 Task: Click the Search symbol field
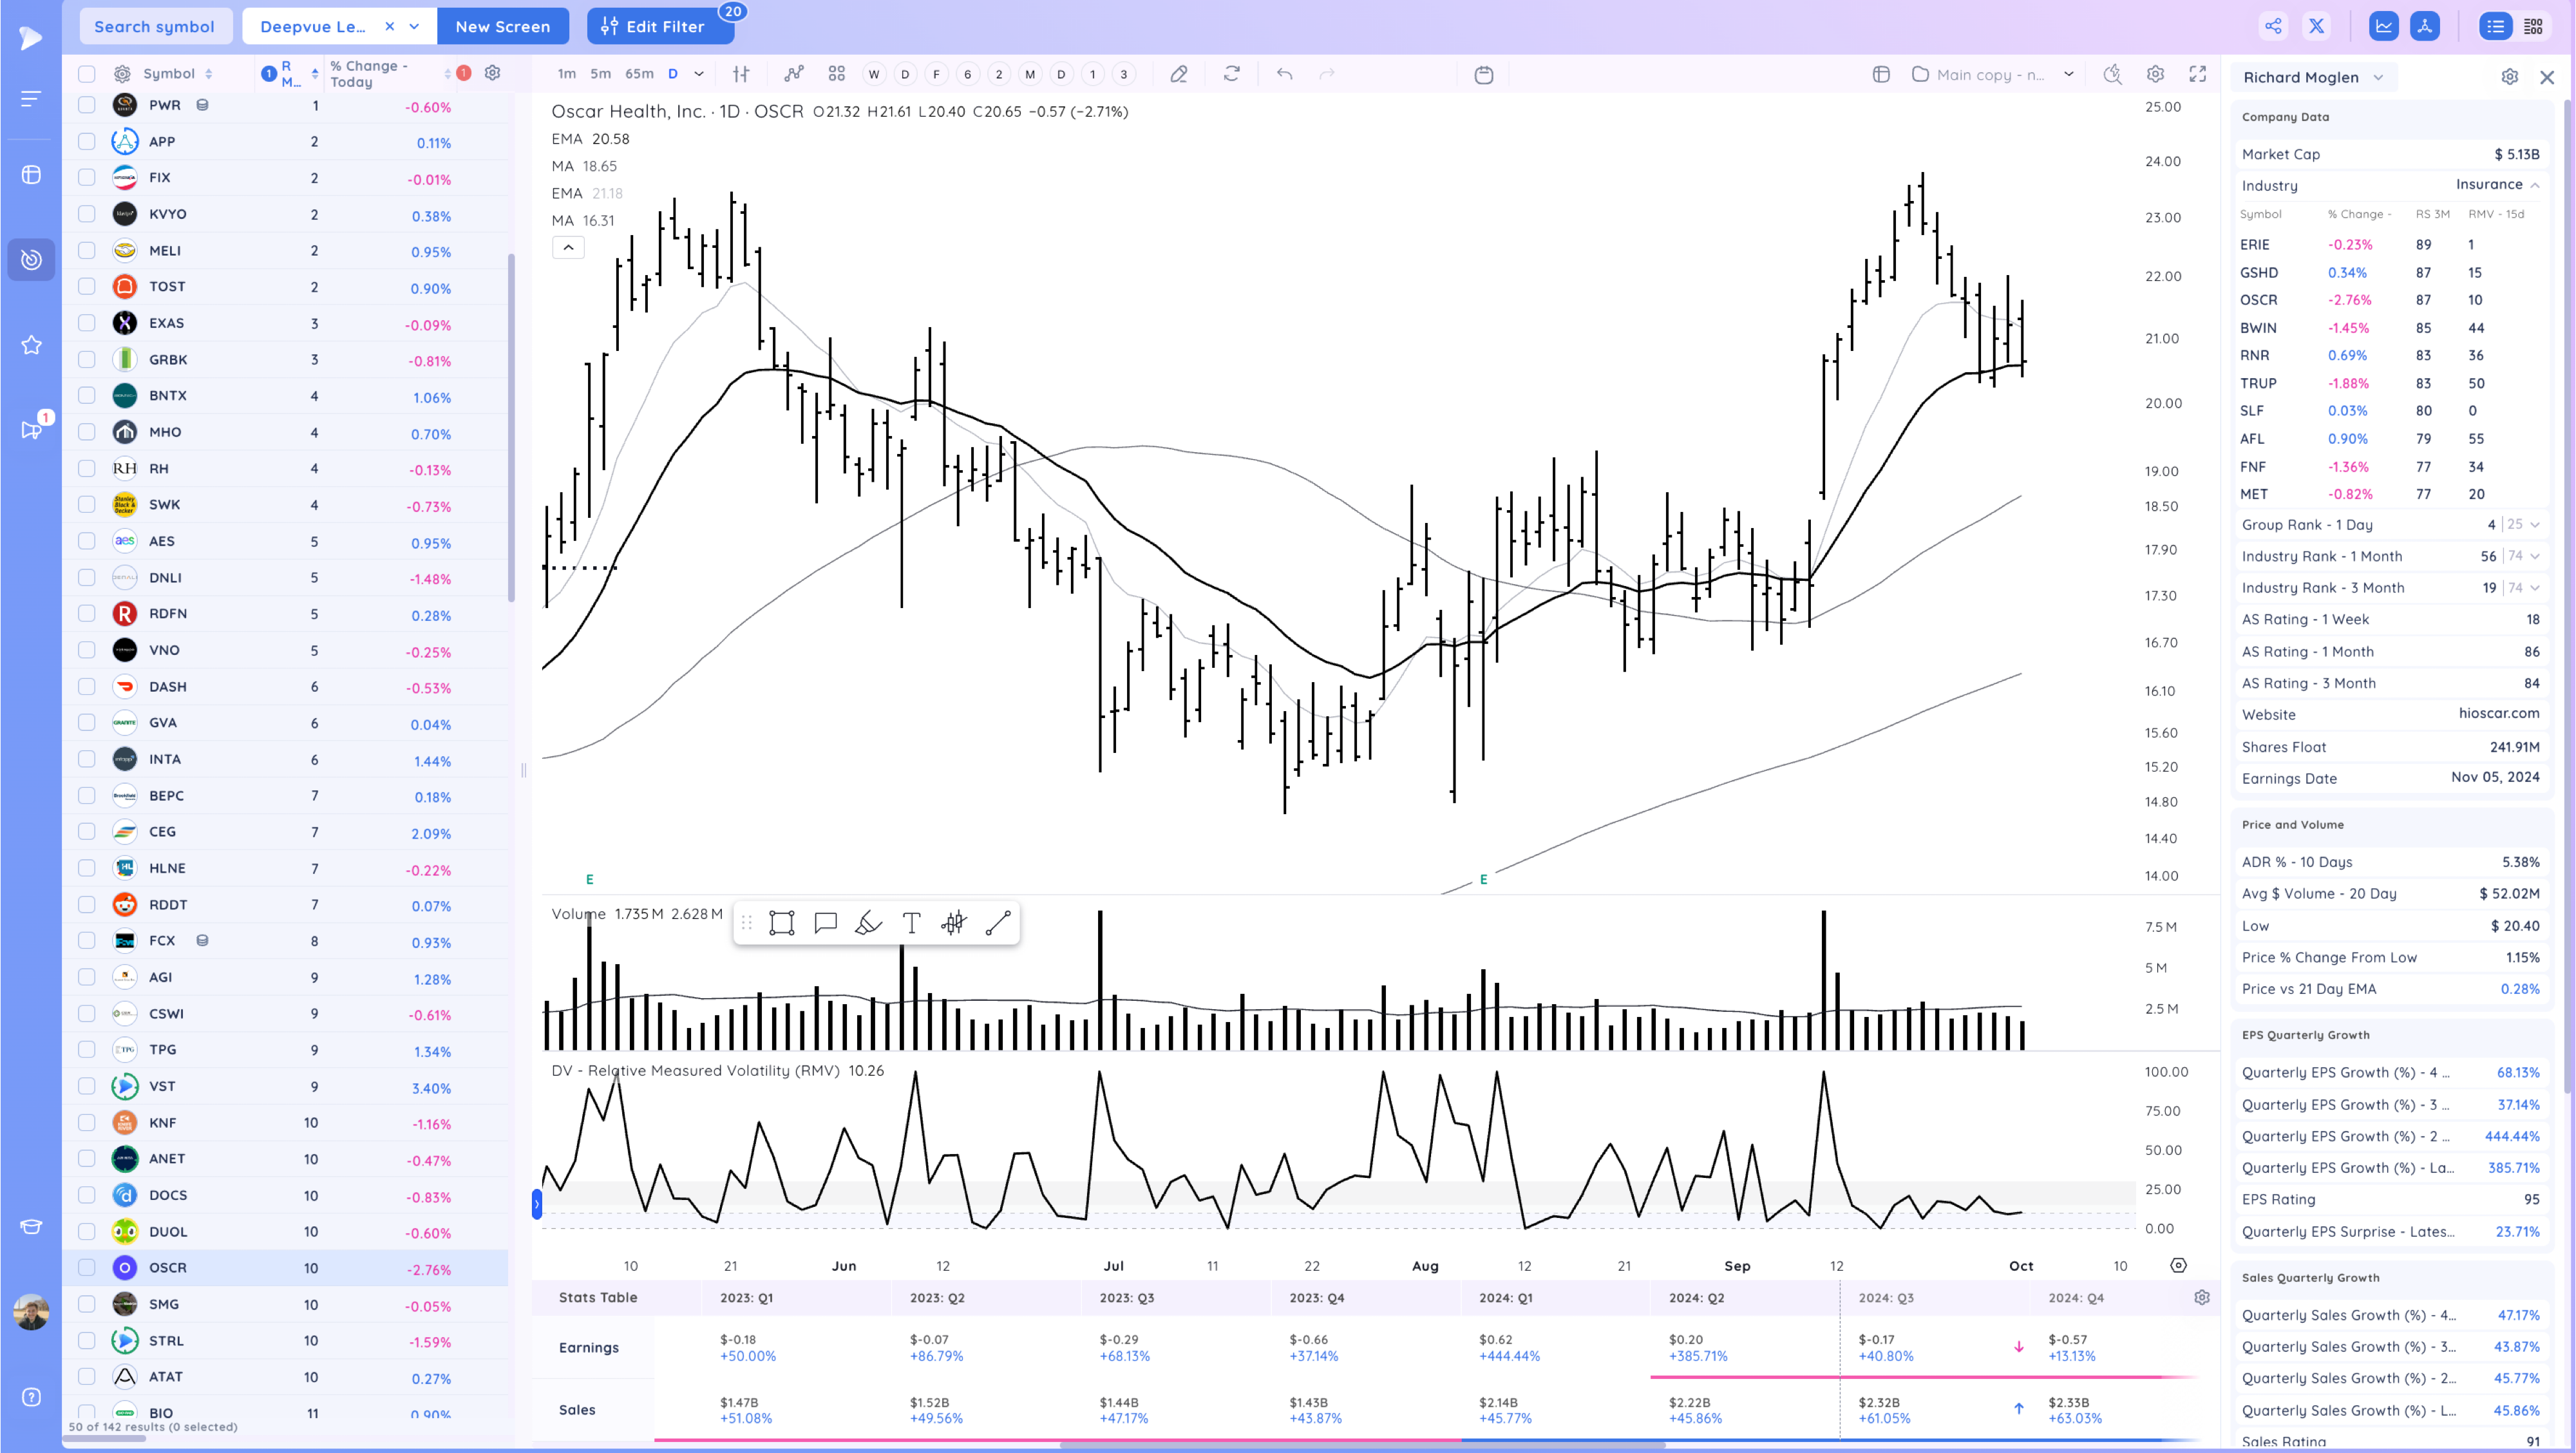click(155, 27)
